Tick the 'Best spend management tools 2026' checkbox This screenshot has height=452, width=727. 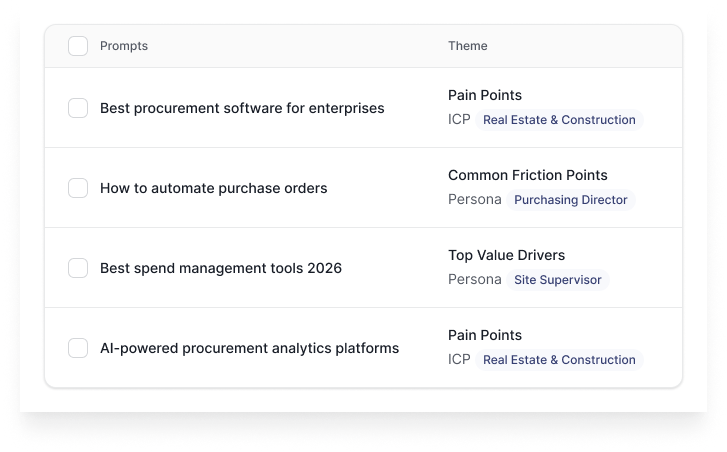(78, 268)
